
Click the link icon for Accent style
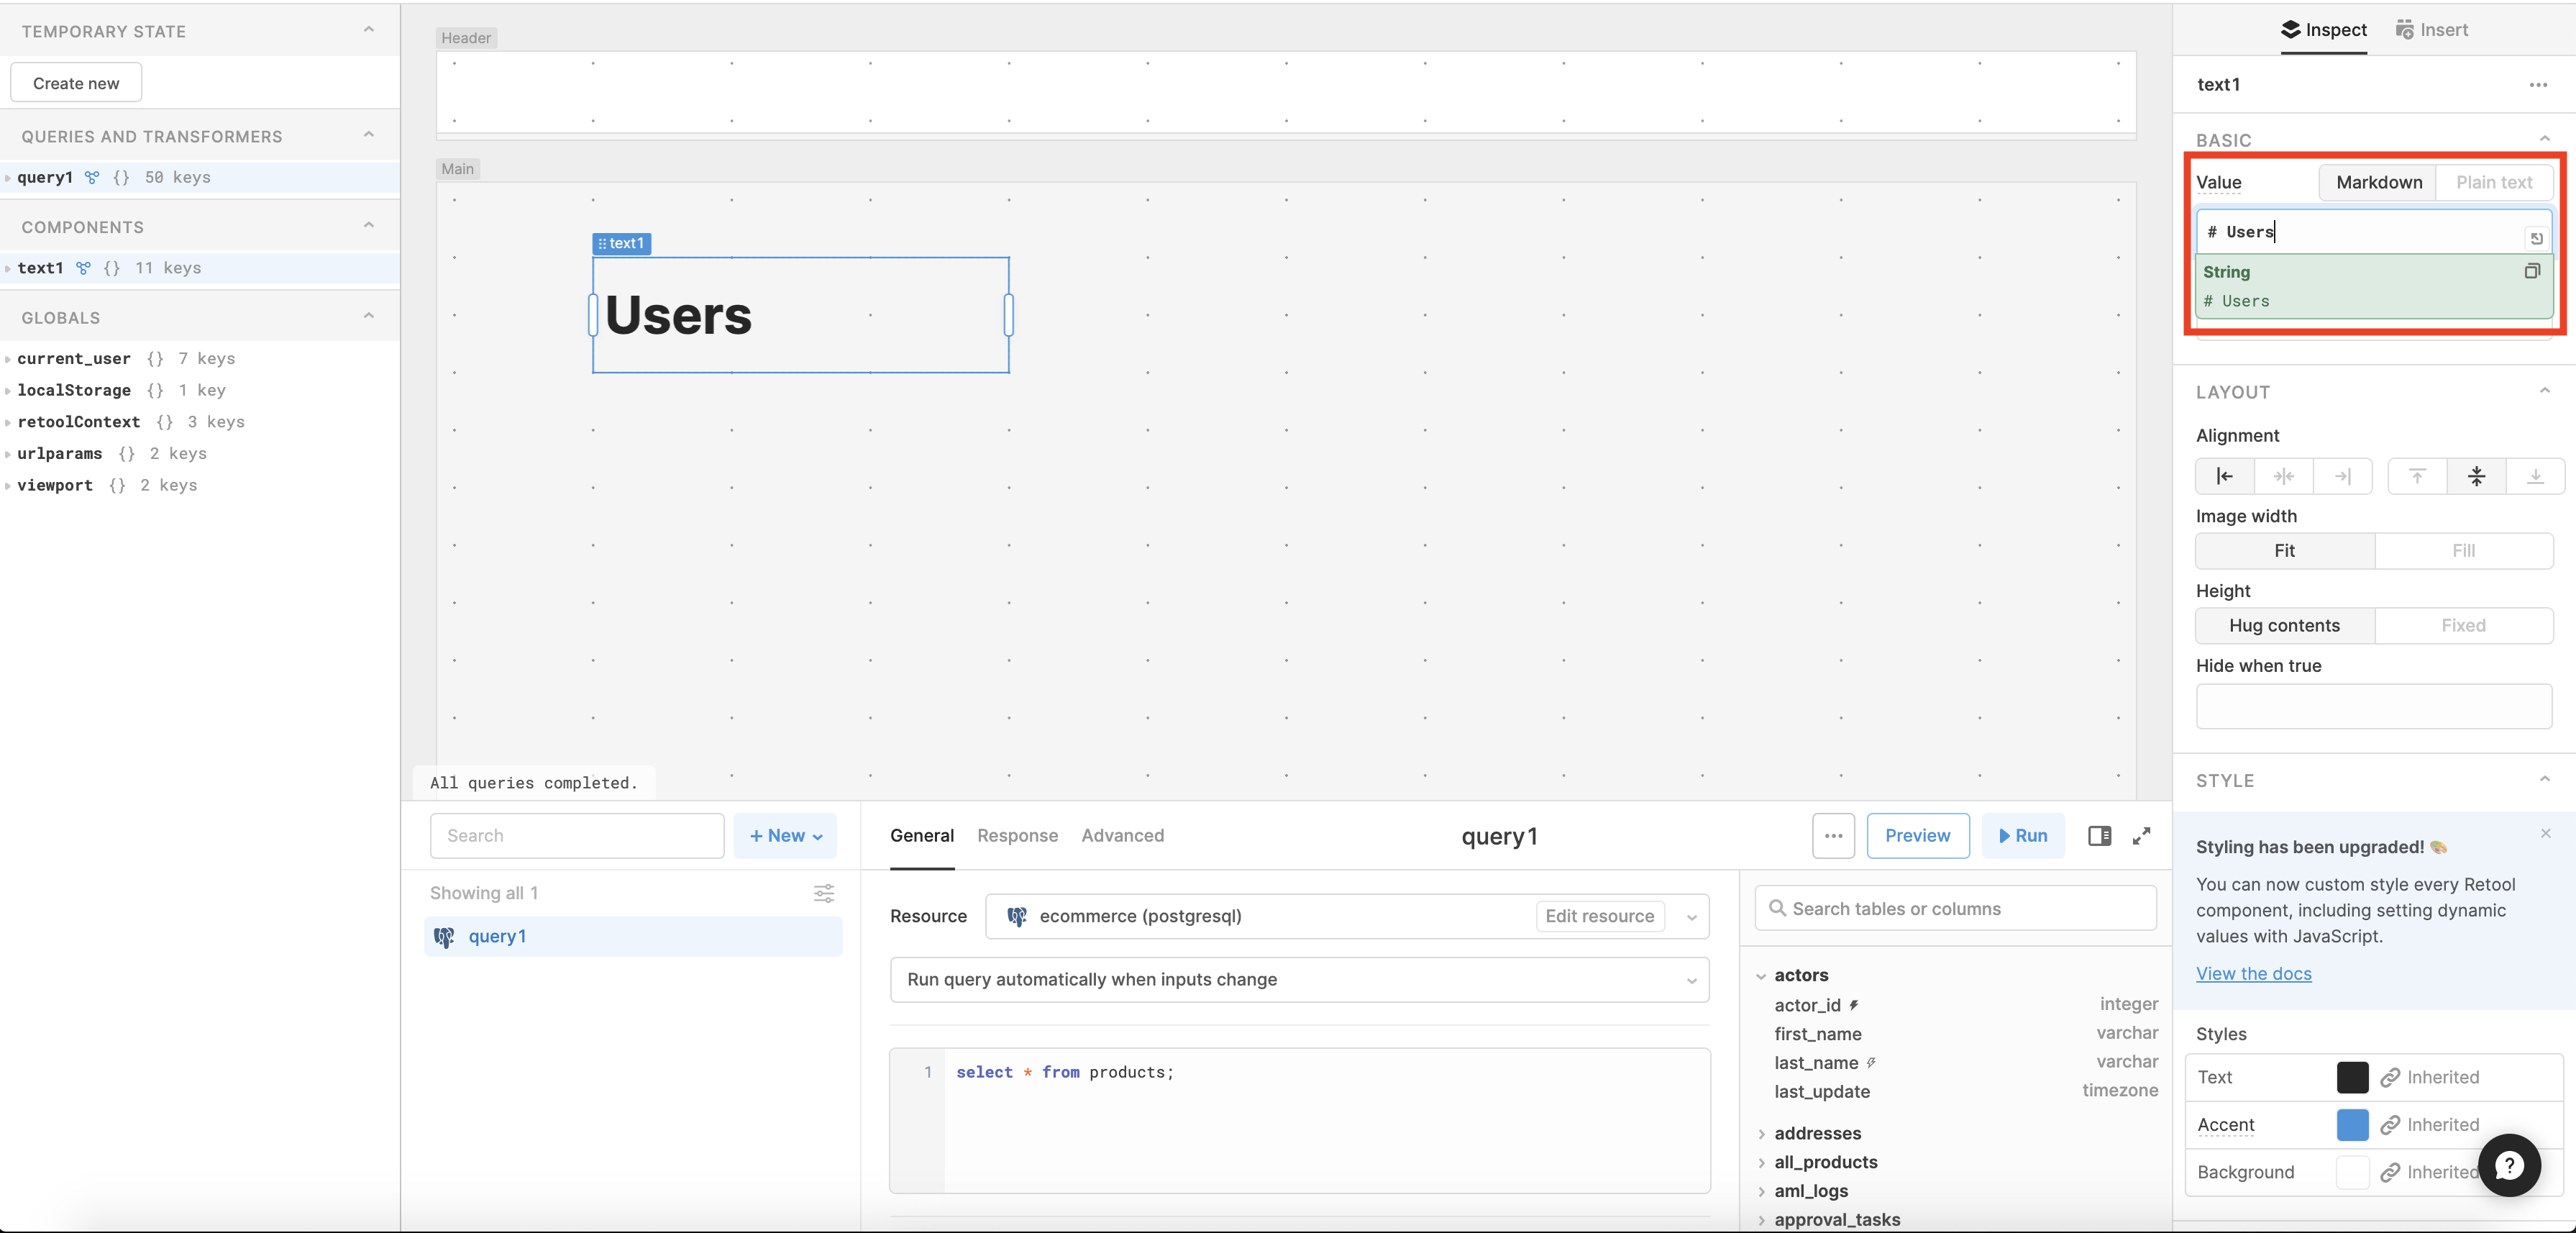(2390, 1125)
